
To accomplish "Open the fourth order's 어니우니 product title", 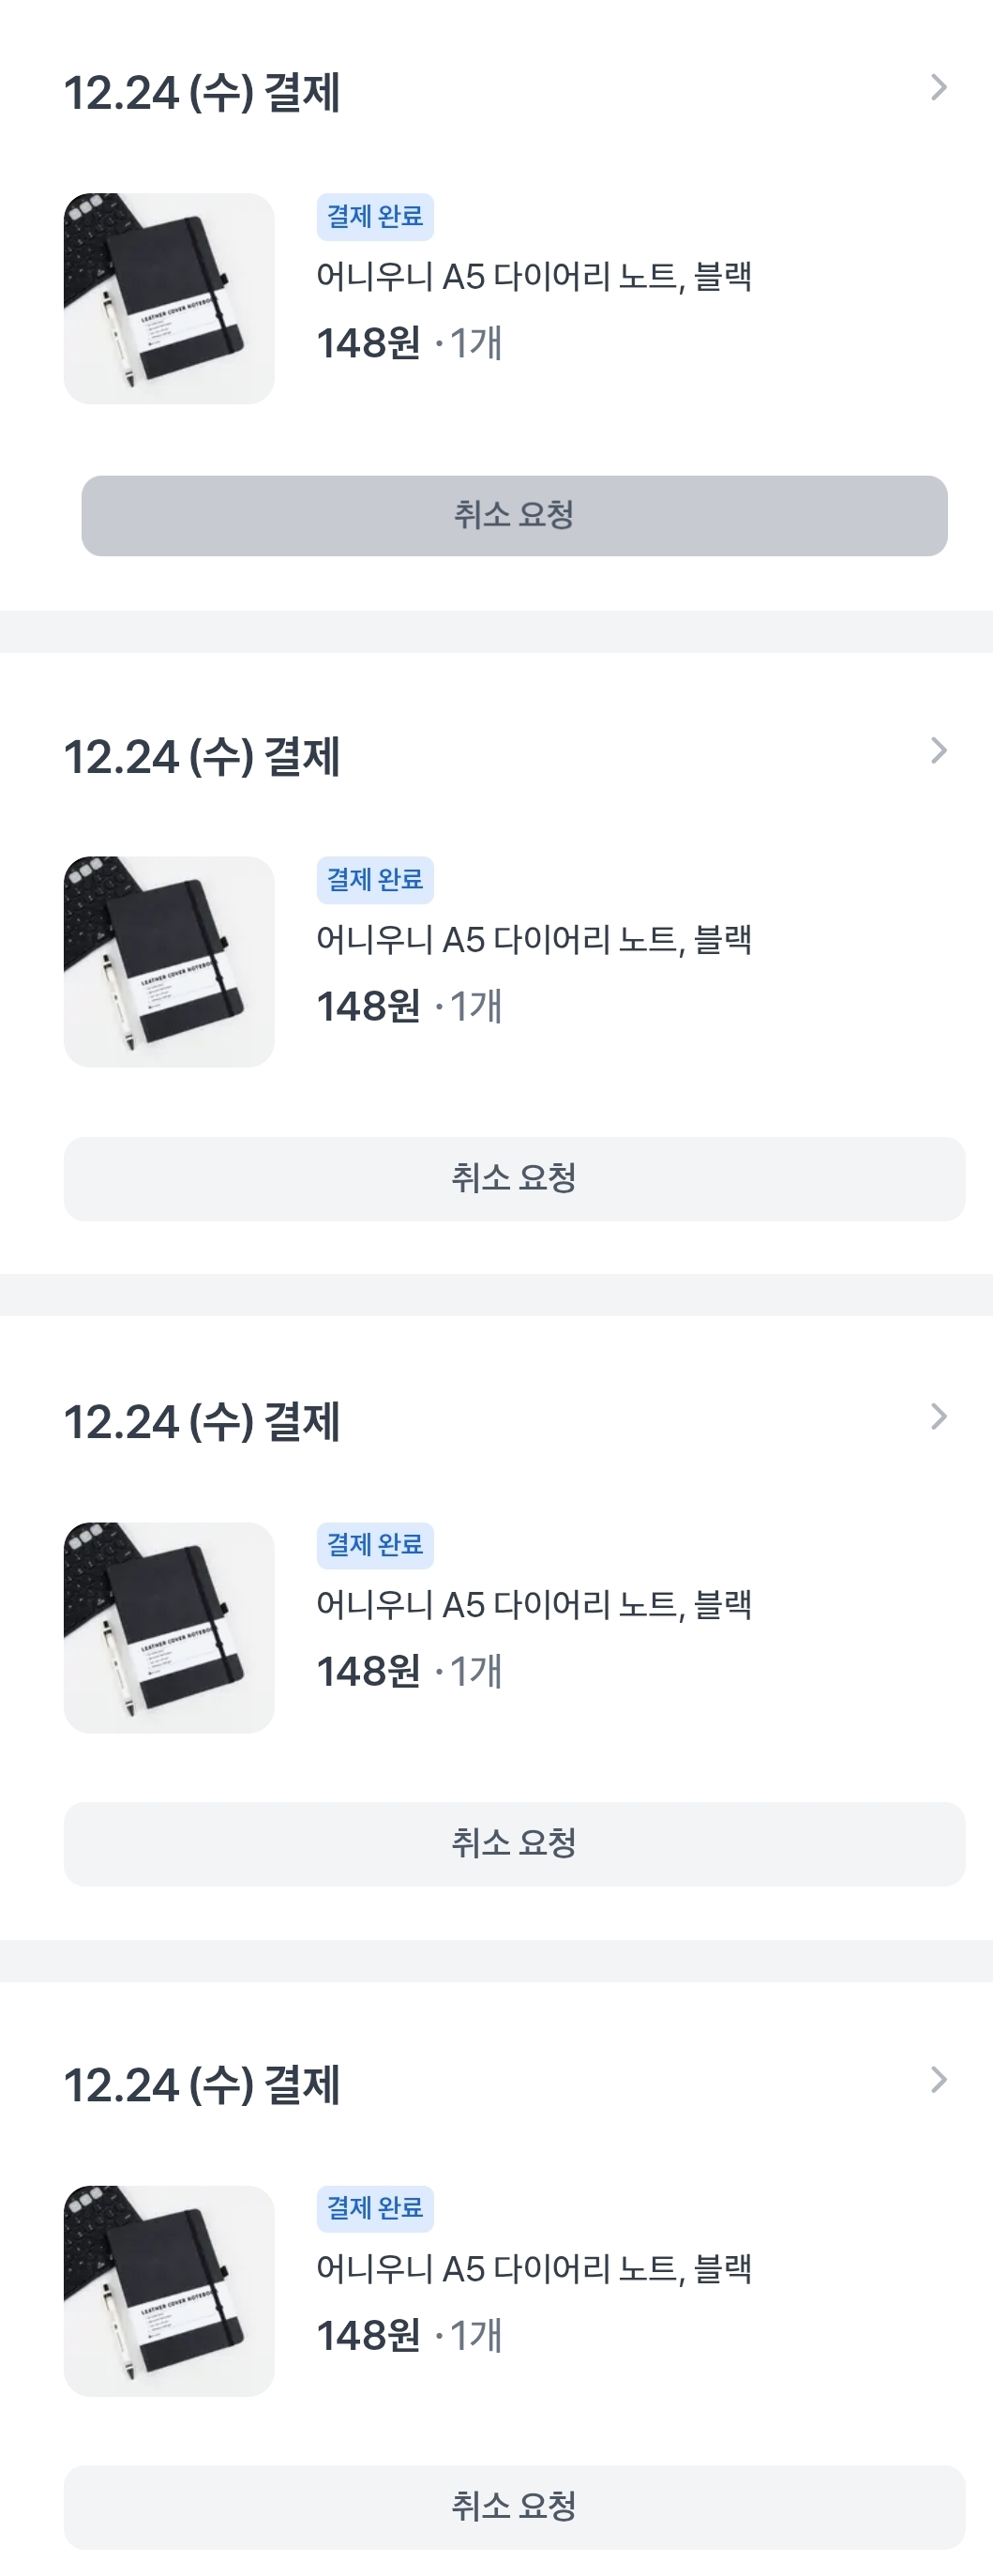I will [x=533, y=2268].
